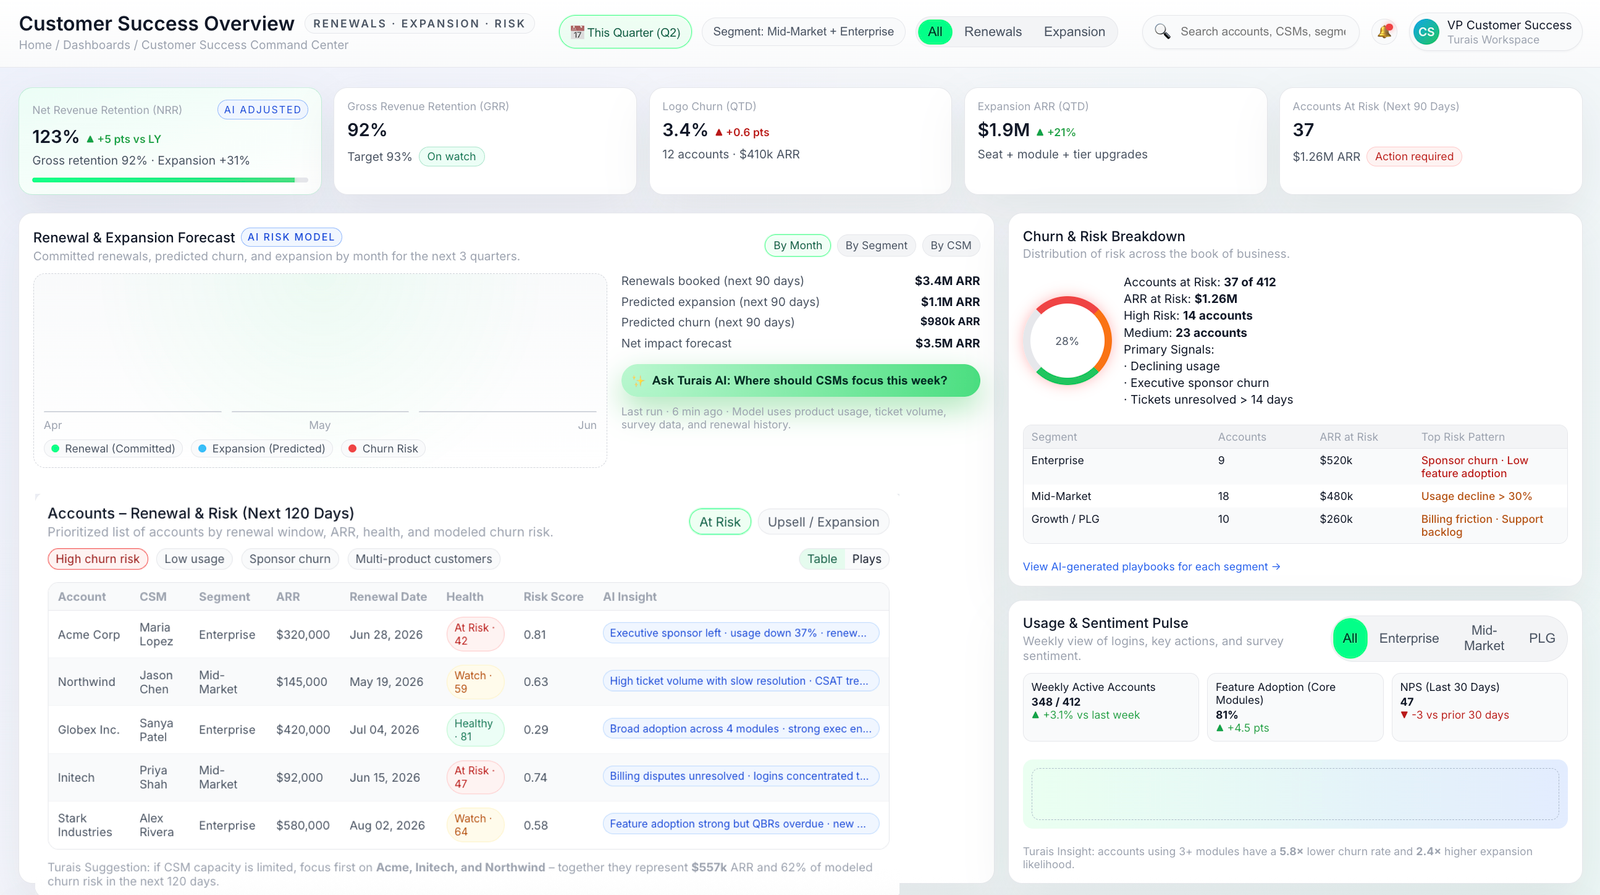Click the AI ADJUSTED badge
This screenshot has height=895, width=1600.
(263, 110)
